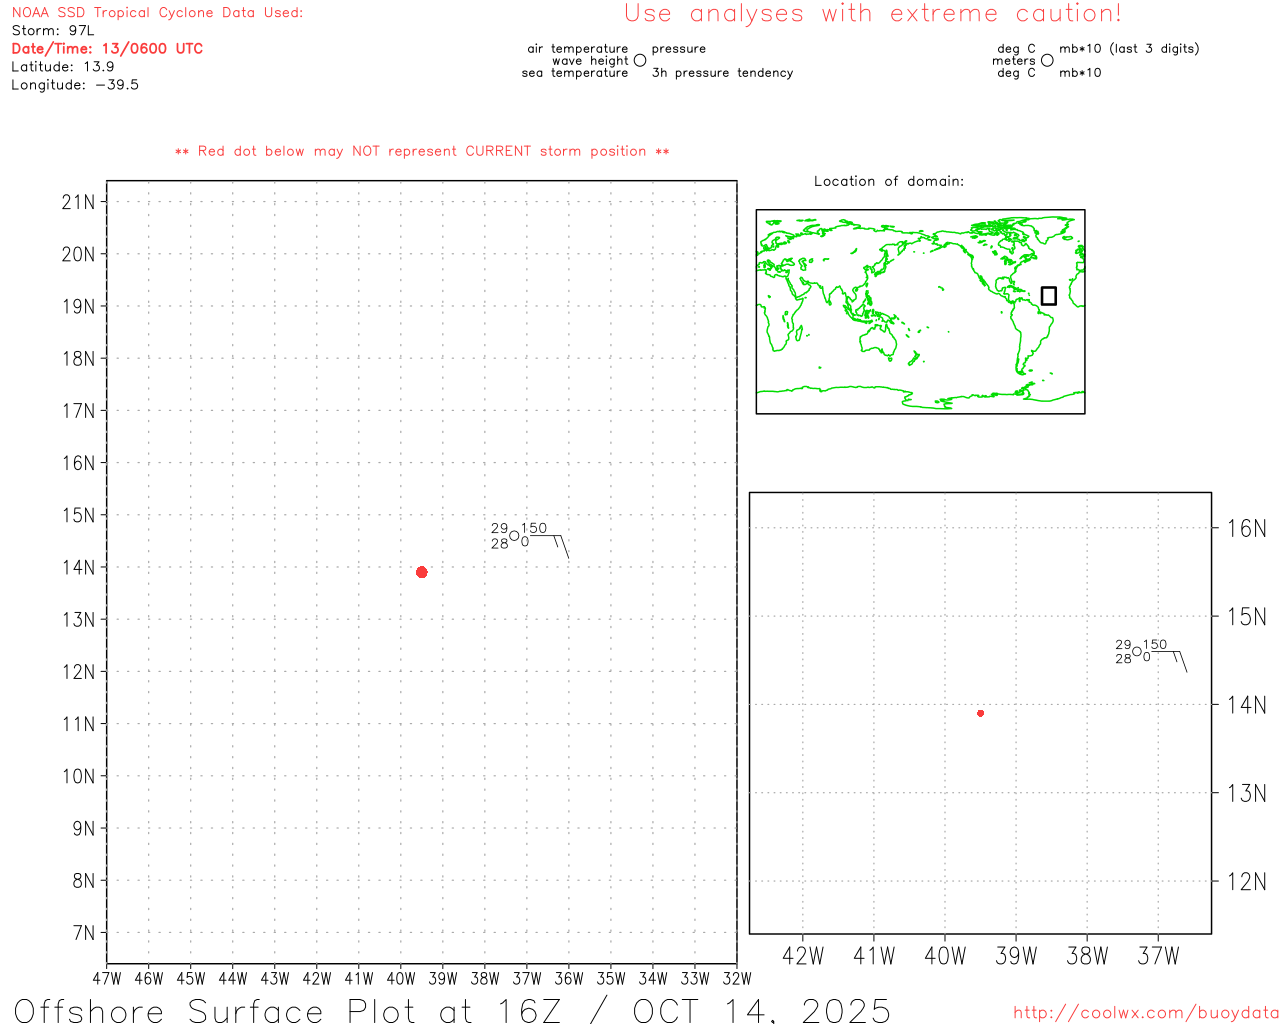The width and height of the screenshot is (1280, 1024).
Task: Click the '12N' label on inset map axis
Action: 1246,882
